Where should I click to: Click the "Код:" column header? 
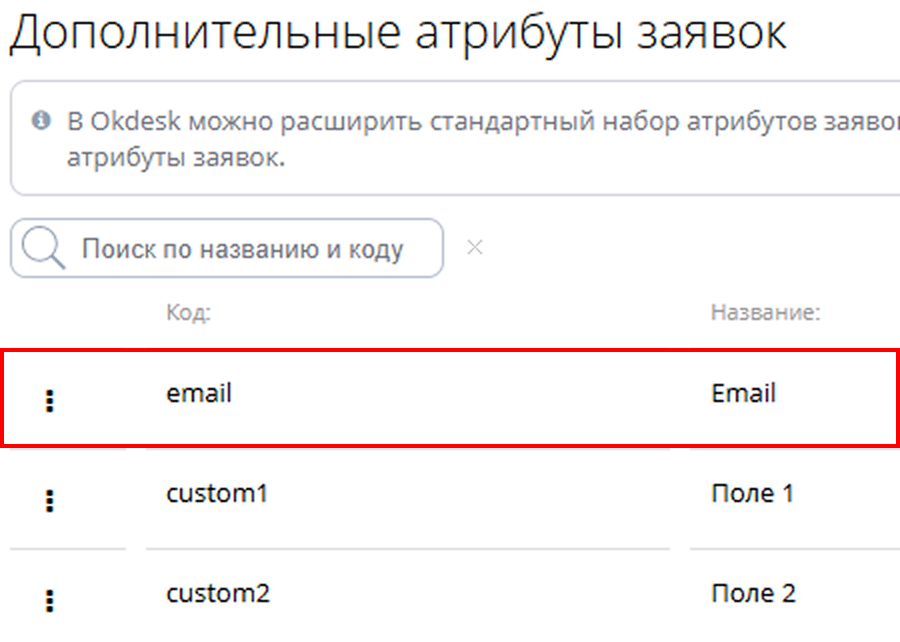[188, 313]
